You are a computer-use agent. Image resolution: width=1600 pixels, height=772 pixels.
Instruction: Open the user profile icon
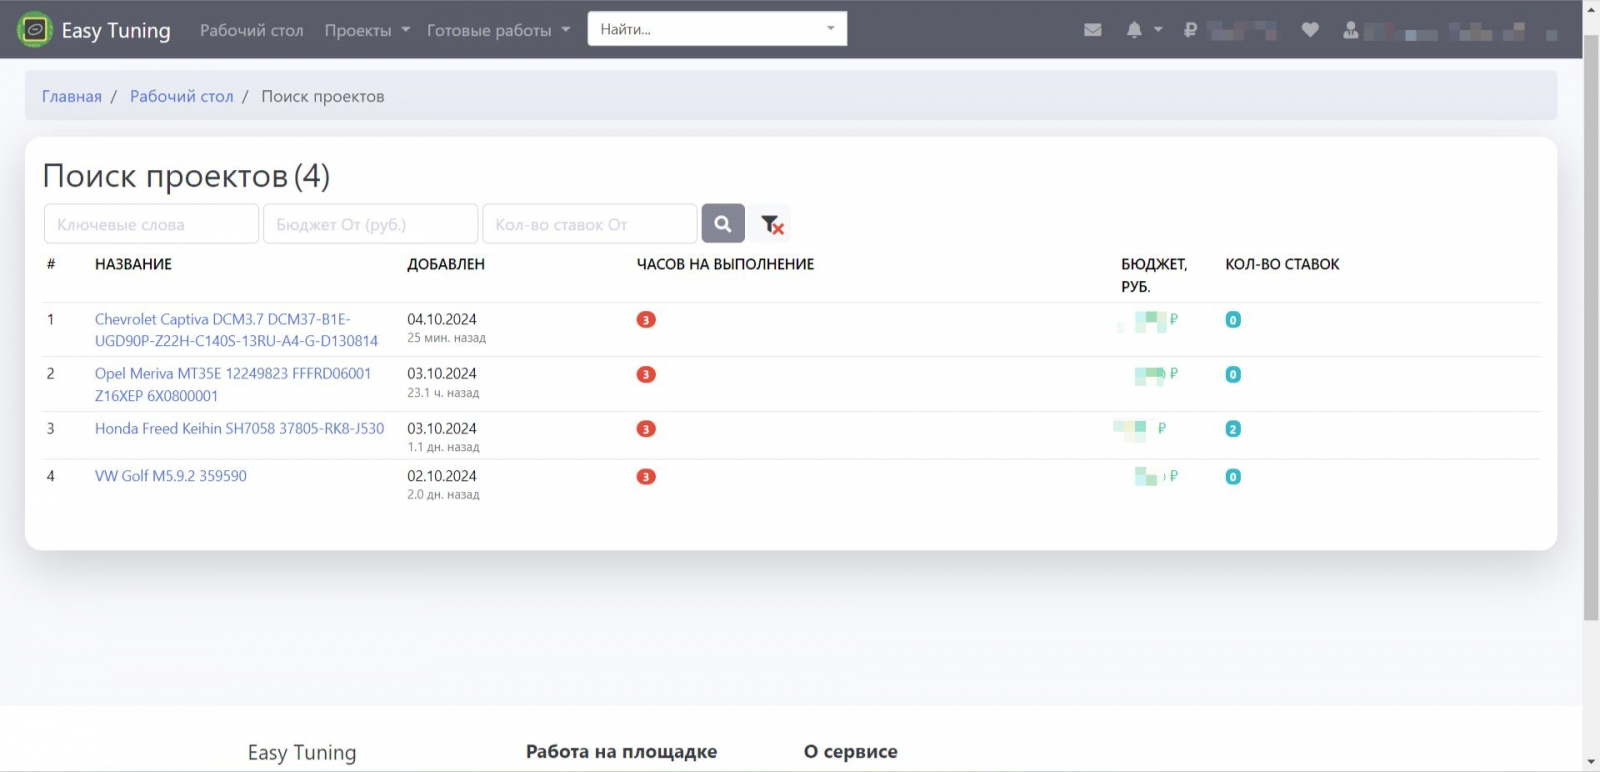pyautogui.click(x=1351, y=30)
